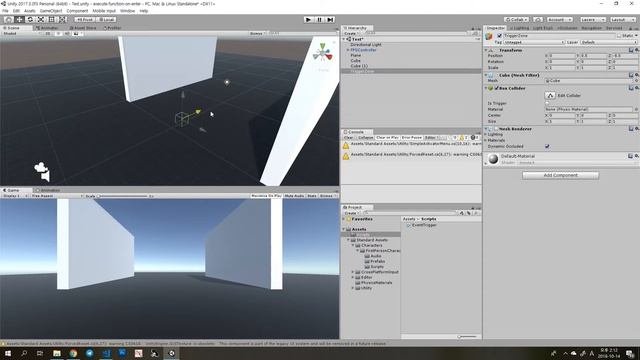Select the Rotate tool in toolbar
This screenshot has height=360, width=640.
(30, 20)
